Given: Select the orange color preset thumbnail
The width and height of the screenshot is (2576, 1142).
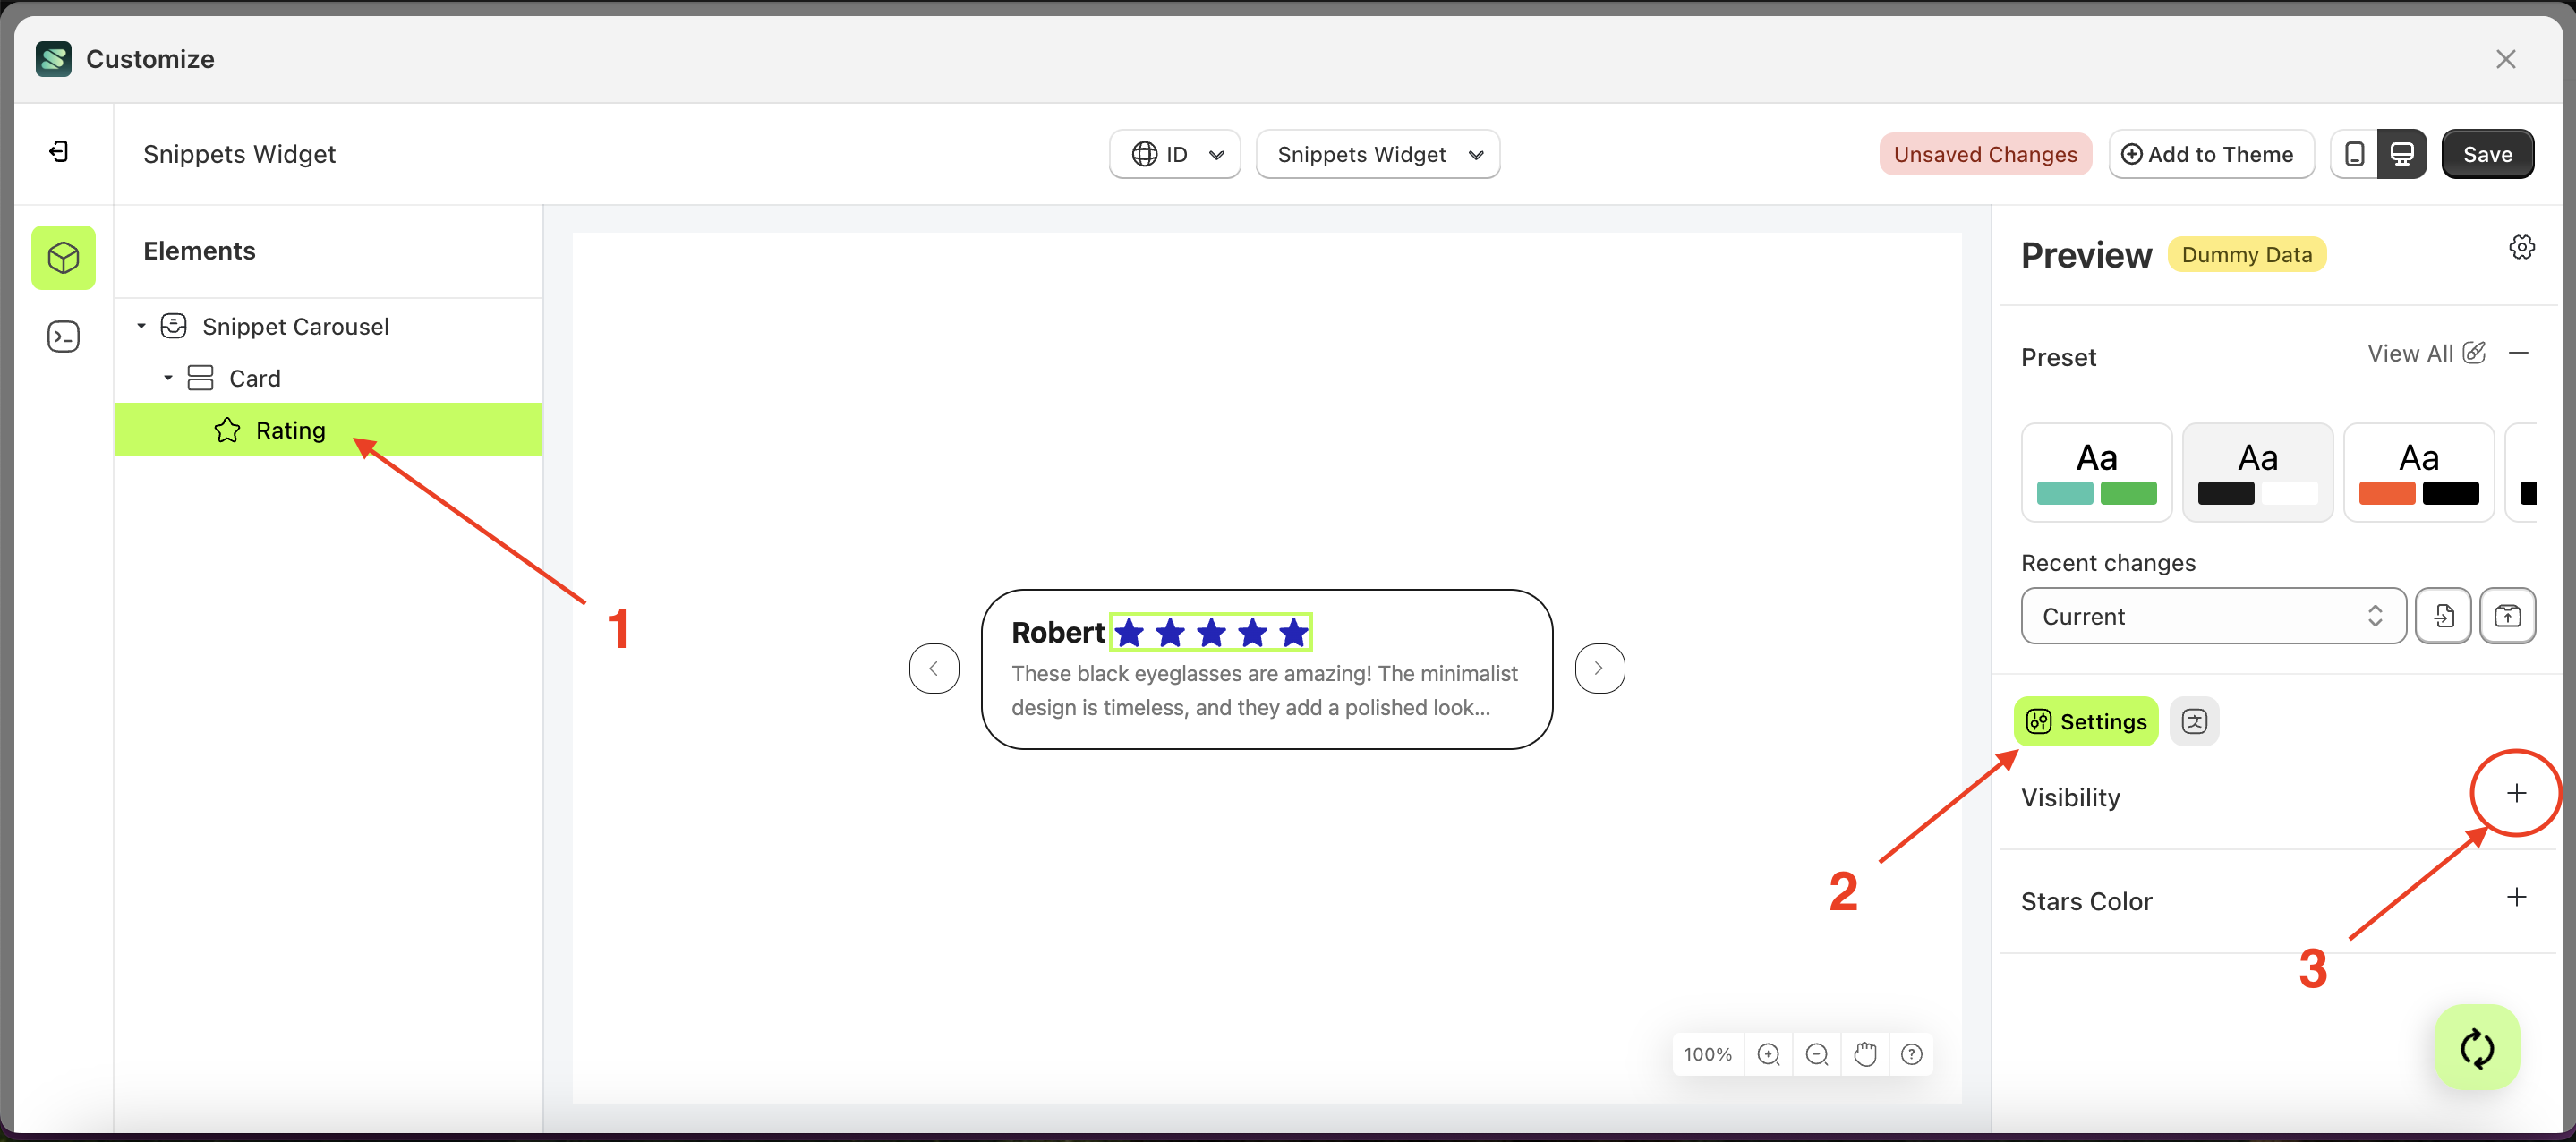Looking at the screenshot, I should (x=2418, y=472).
